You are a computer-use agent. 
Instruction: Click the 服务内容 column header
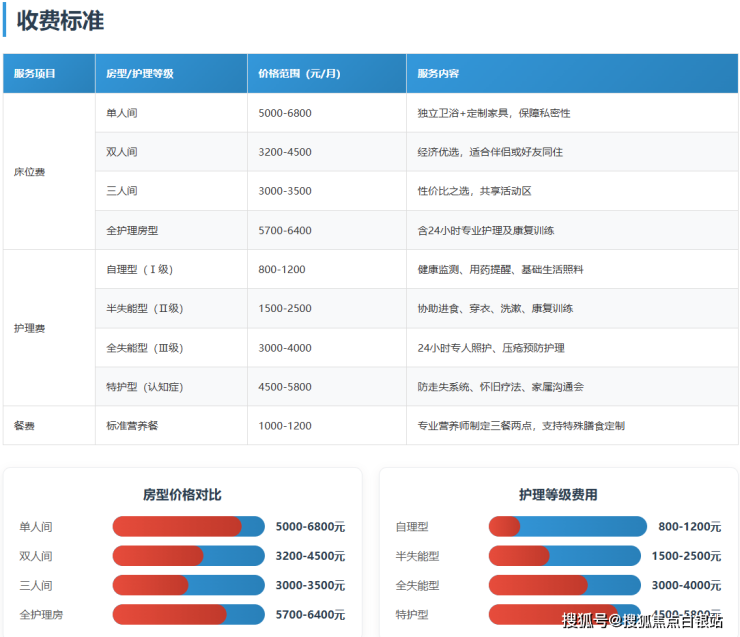(439, 74)
